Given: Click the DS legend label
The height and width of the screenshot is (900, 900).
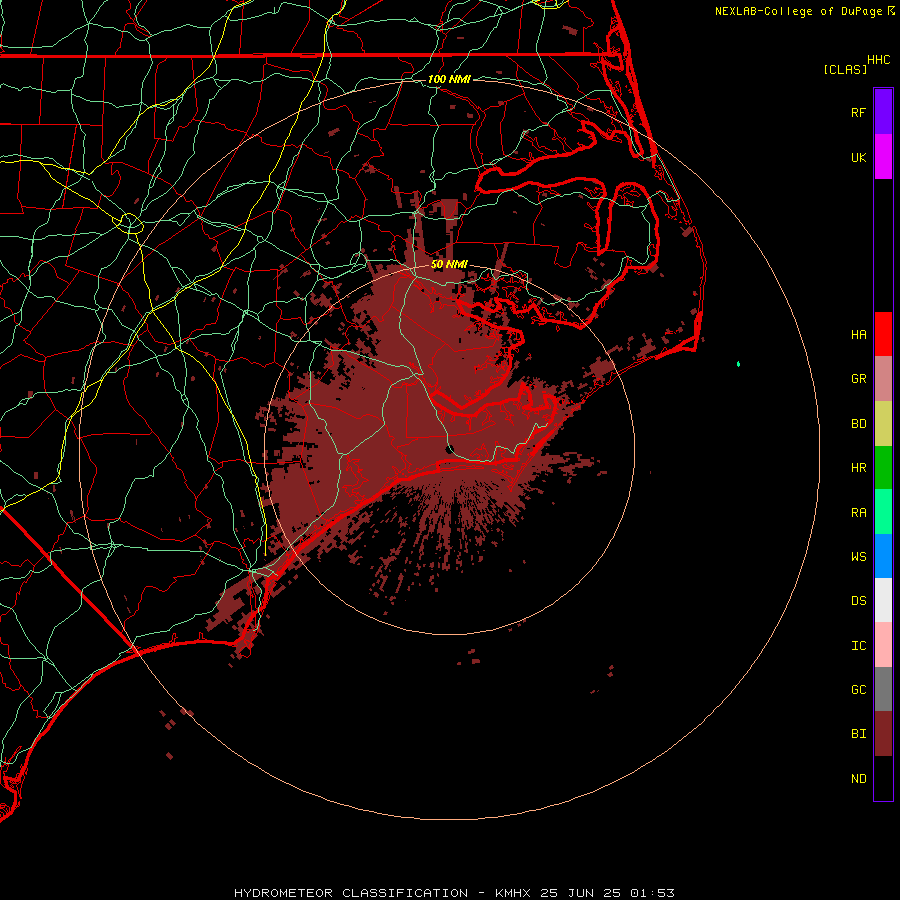Looking at the screenshot, I should (x=858, y=601).
